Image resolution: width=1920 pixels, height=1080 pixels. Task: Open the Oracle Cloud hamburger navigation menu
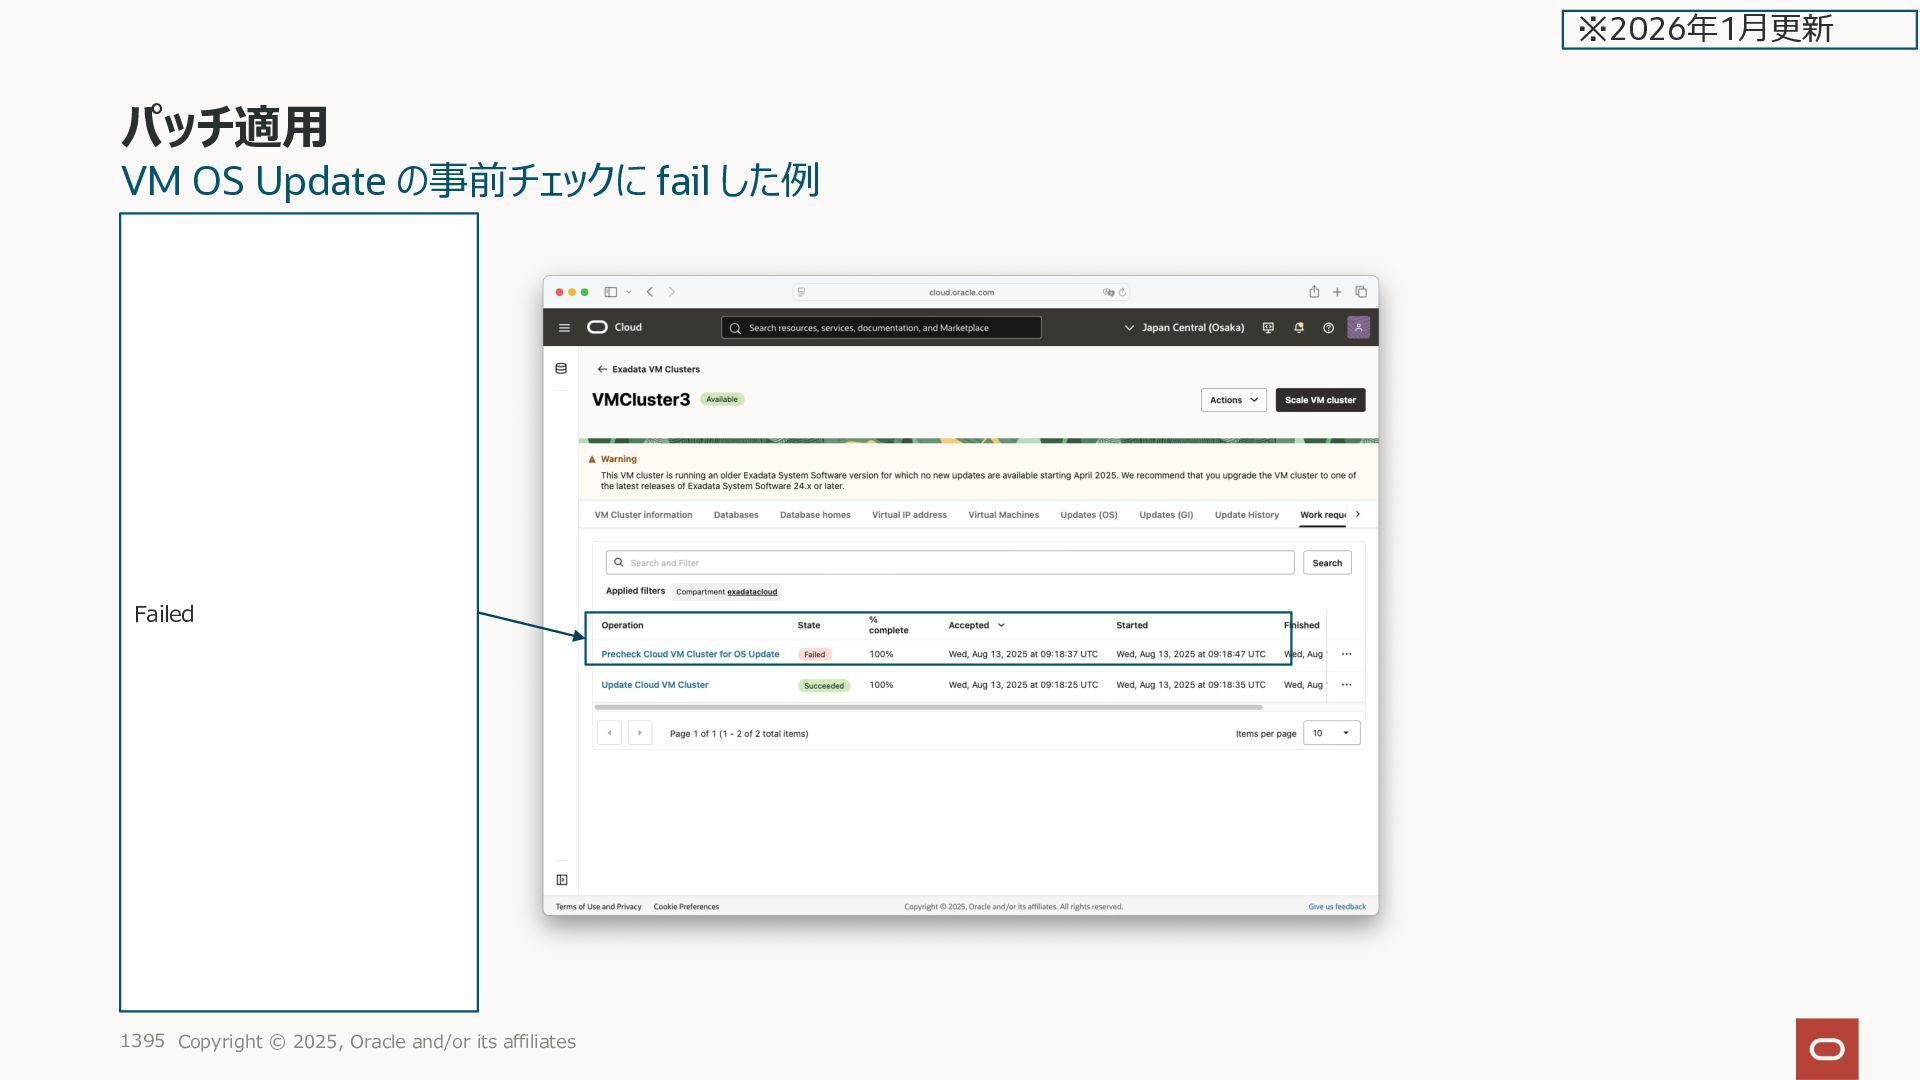coord(564,328)
